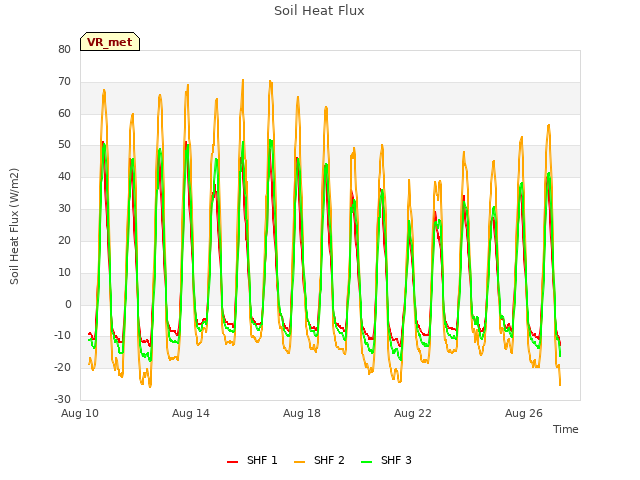Click the 40 y-axis tick label

click(x=64, y=176)
